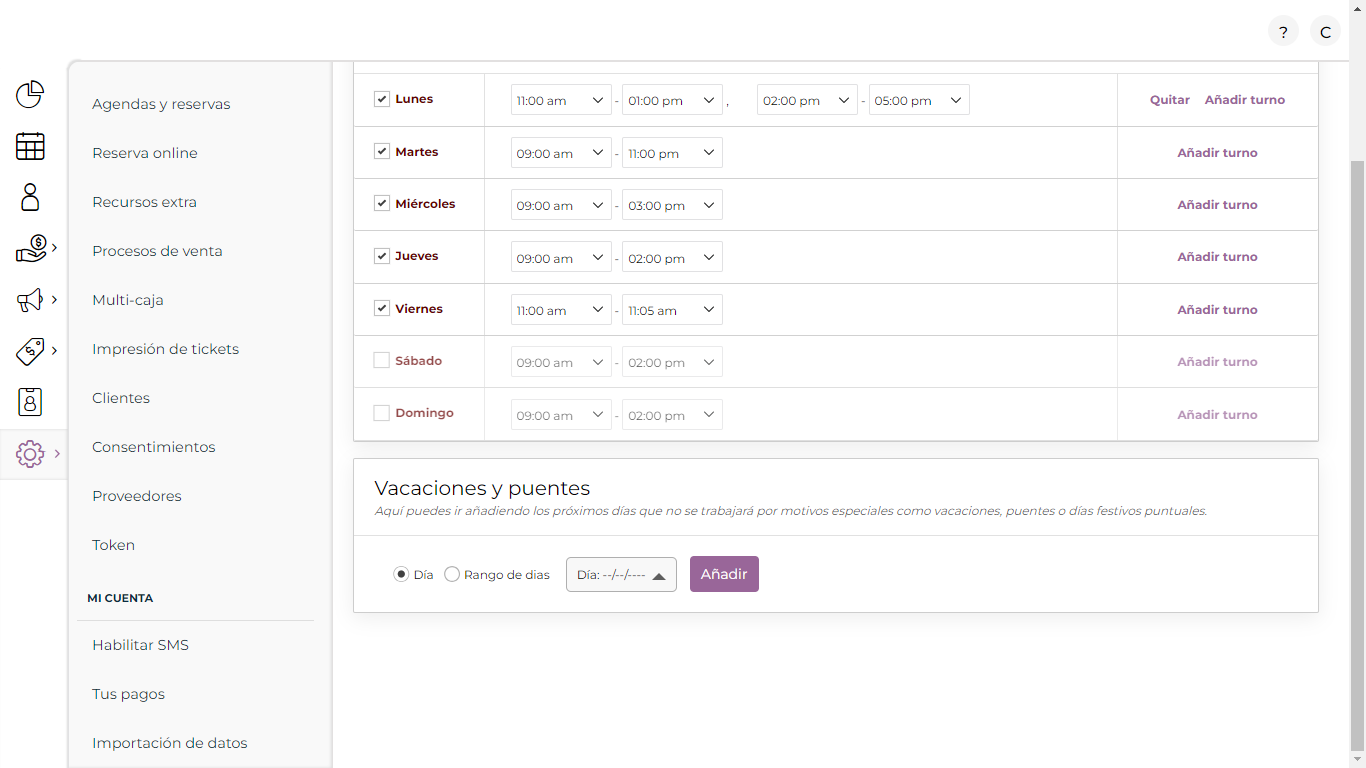Uncheck the Jueves checkbox
The width and height of the screenshot is (1366, 768).
[x=381, y=256]
